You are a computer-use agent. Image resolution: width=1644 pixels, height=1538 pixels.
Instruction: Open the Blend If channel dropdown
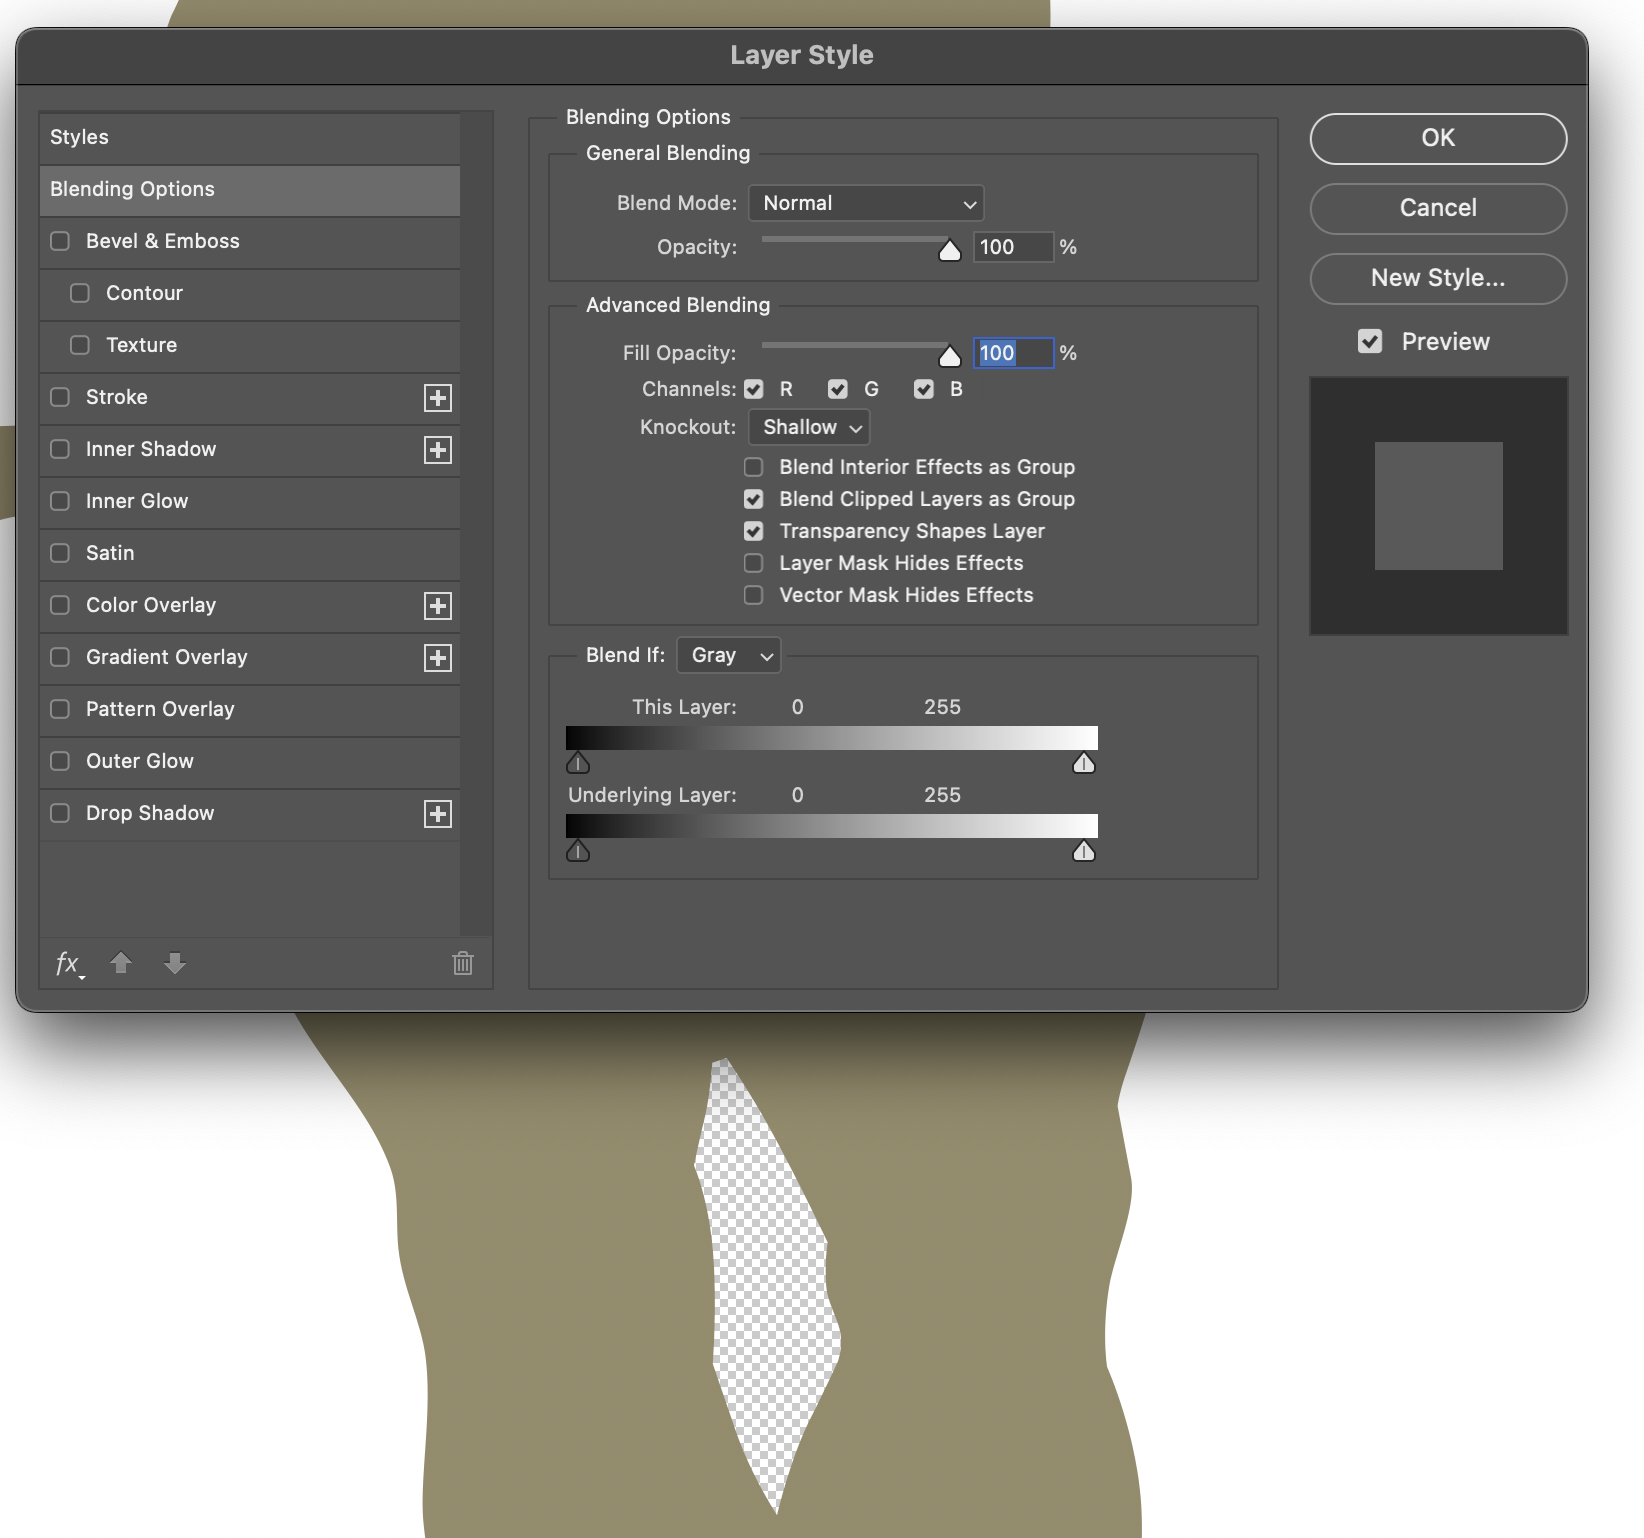(x=728, y=655)
